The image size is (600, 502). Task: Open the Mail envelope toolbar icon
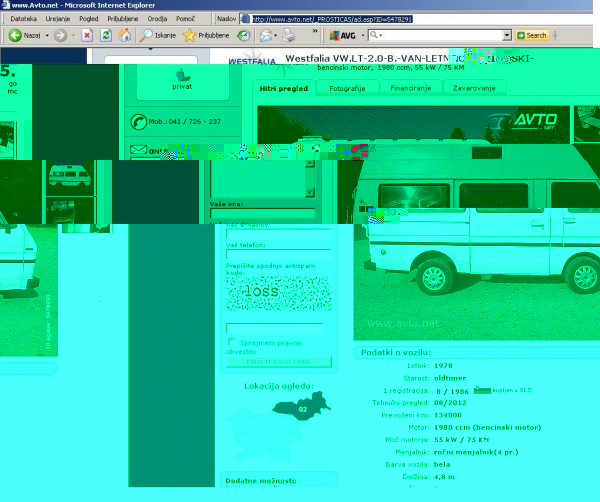point(266,35)
